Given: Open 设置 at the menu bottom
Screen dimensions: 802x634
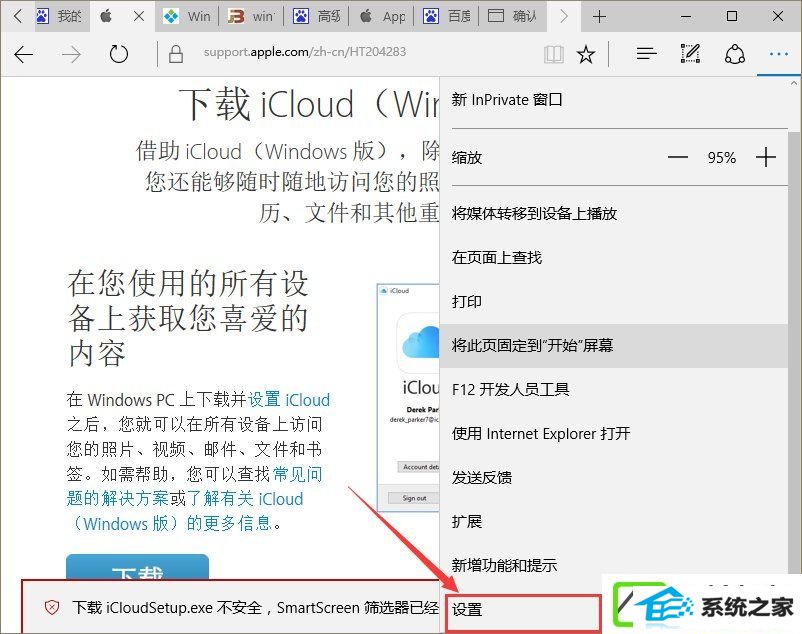Looking at the screenshot, I should 523,610.
